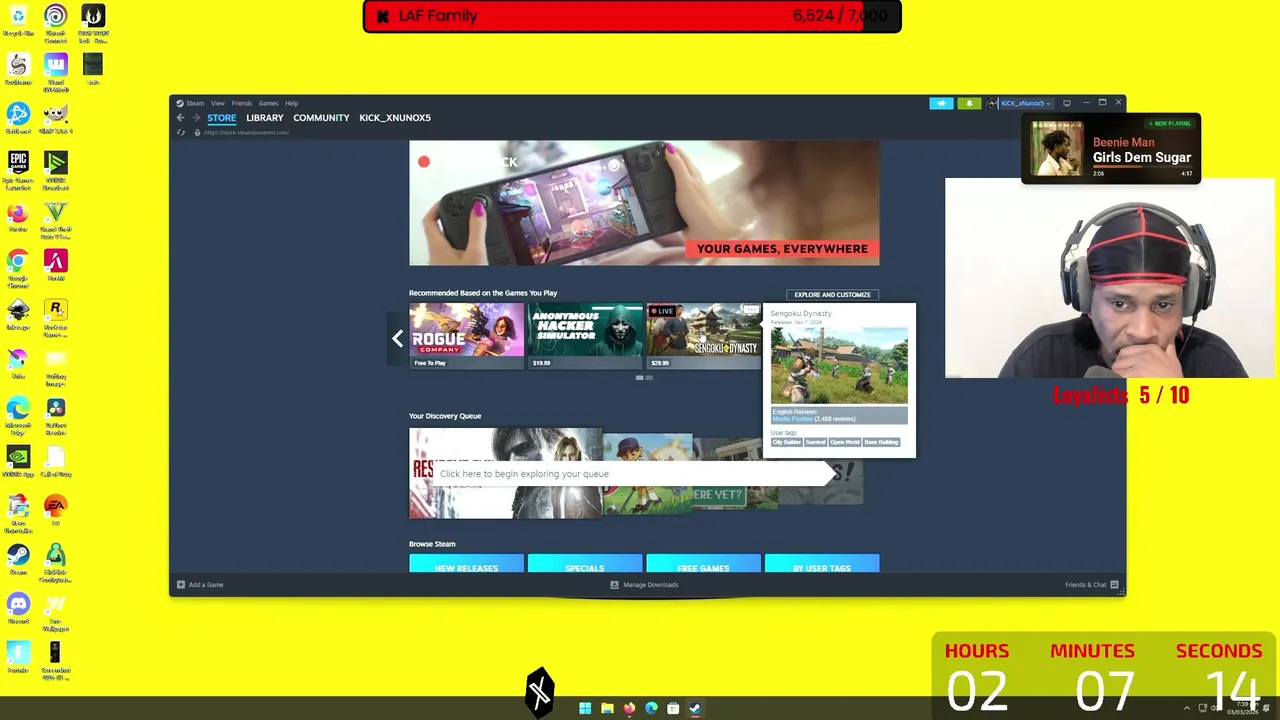Select the Star Wars Jedi desktop shortcut
The width and height of the screenshot is (1280, 720).
[x=93, y=23]
